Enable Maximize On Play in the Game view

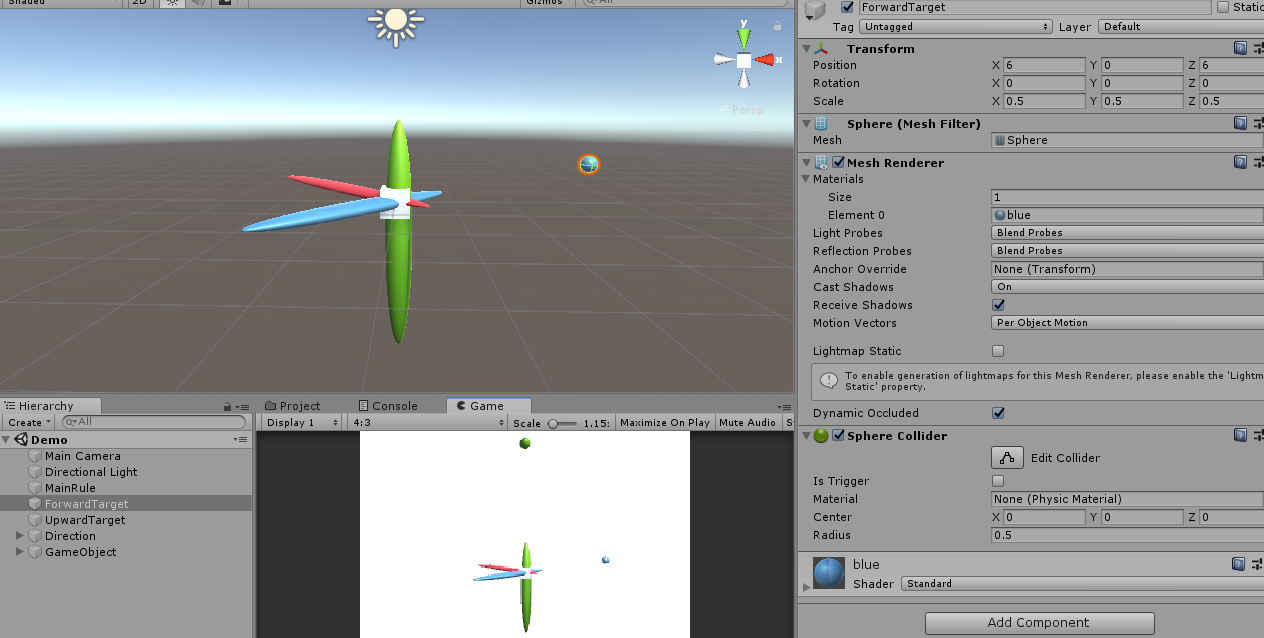click(664, 422)
